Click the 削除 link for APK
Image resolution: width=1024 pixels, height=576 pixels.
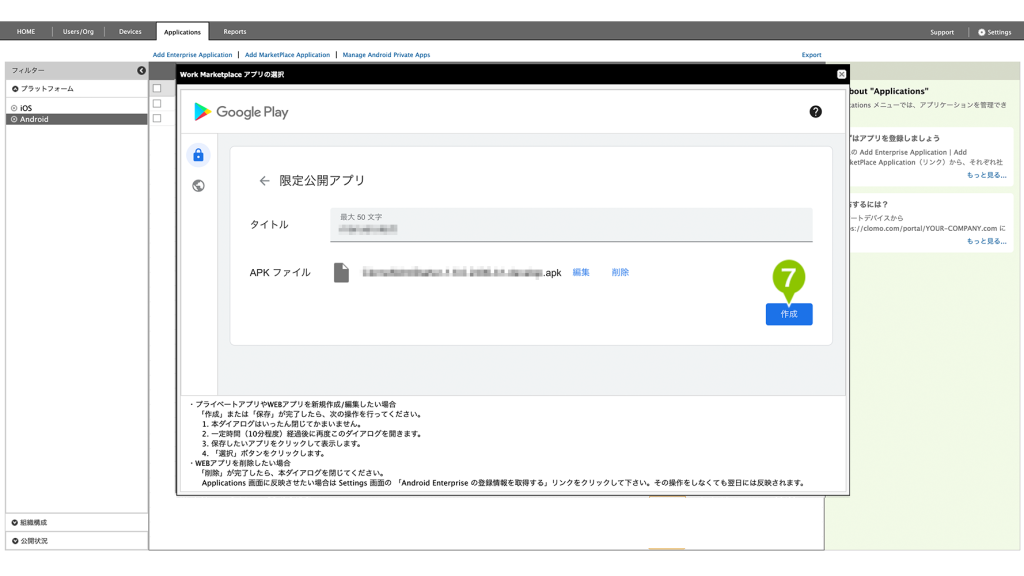(x=620, y=272)
